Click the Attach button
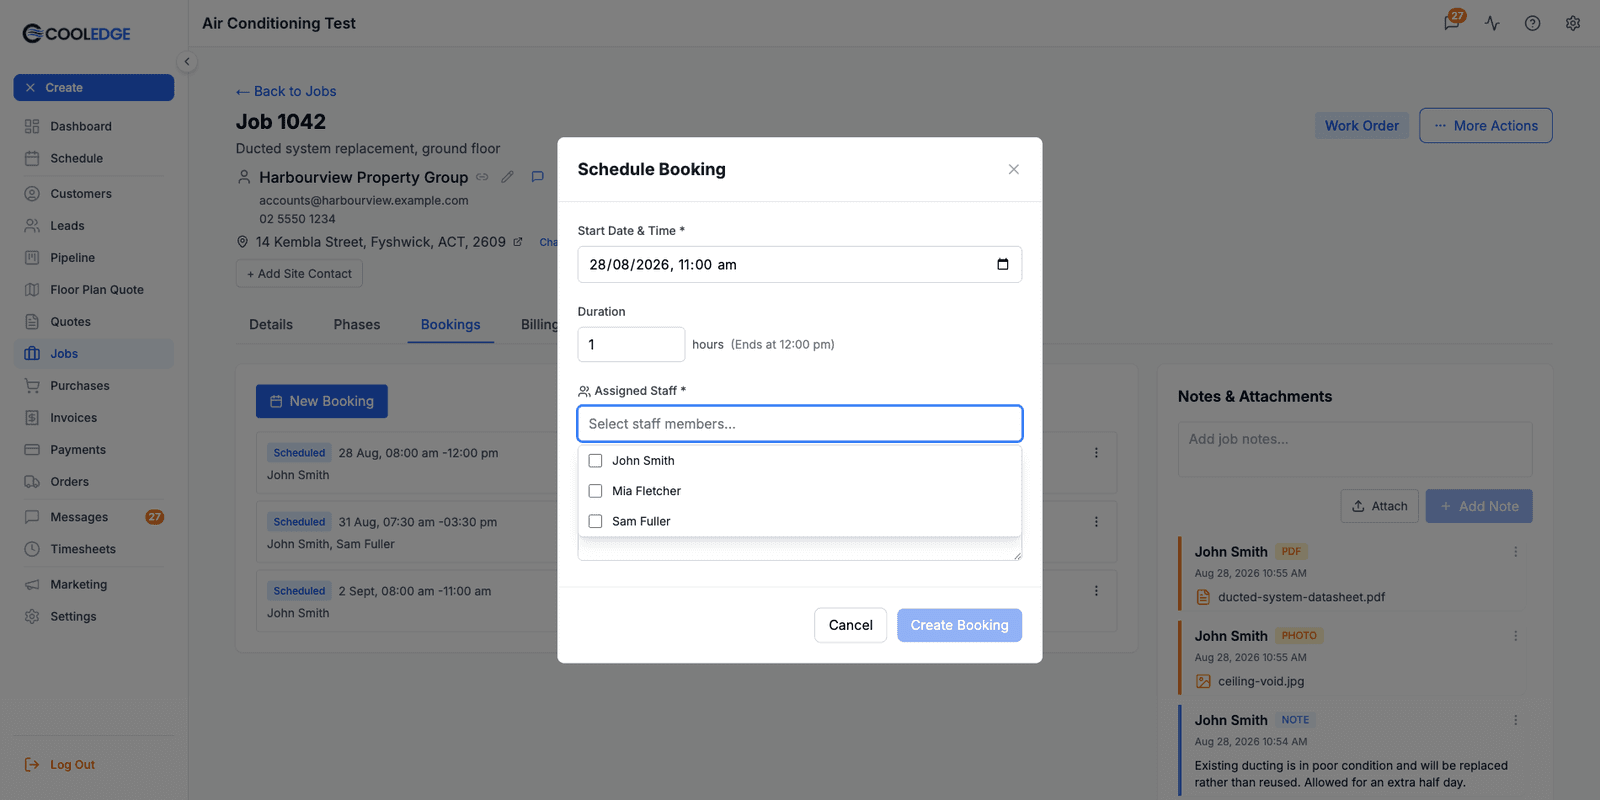The image size is (1600, 800). (x=1379, y=506)
